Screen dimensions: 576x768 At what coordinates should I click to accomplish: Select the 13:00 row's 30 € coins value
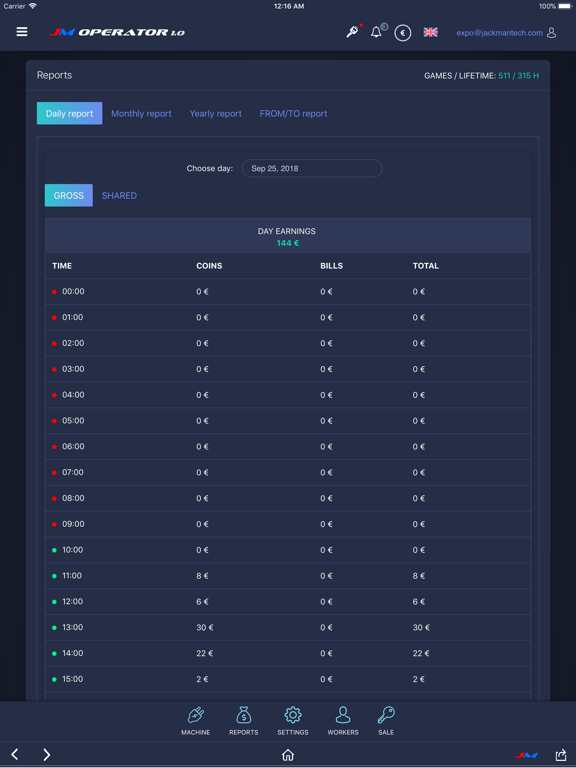click(x=205, y=627)
